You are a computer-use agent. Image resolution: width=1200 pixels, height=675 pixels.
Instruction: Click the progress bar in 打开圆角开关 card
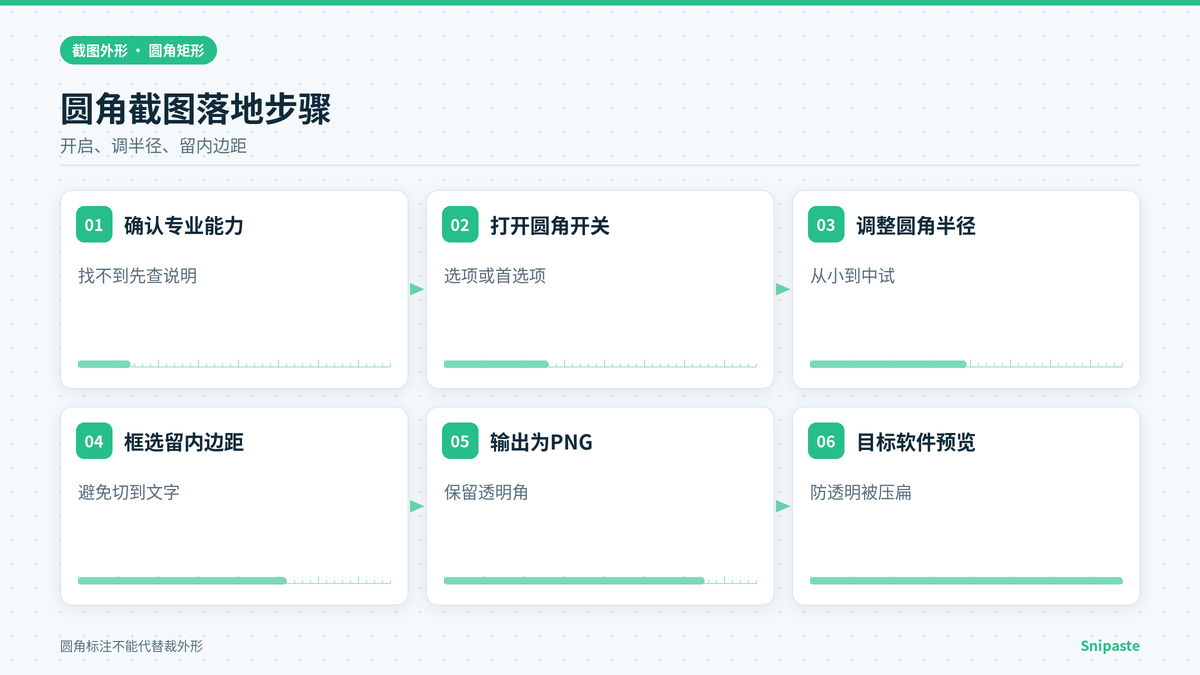[600, 364]
